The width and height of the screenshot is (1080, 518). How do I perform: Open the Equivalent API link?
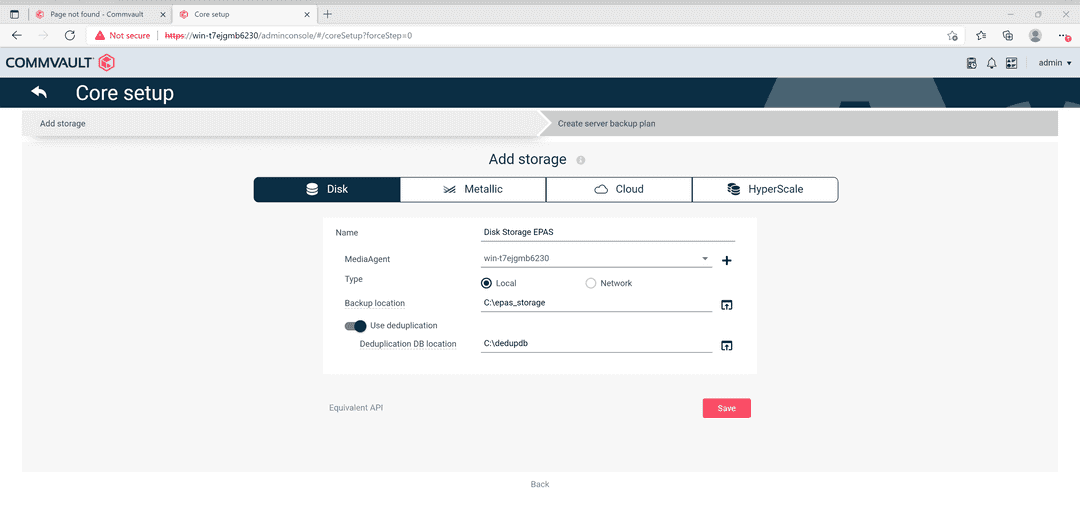pos(356,408)
